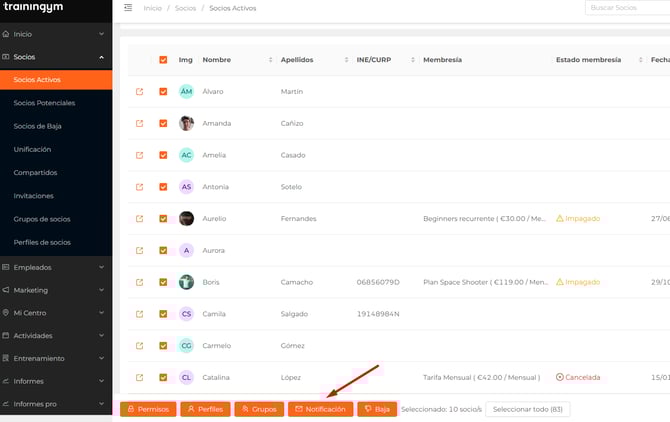Deselect the checkbox for Antonia Sotelo
Screen dimensions: 670x422
(x=163, y=187)
